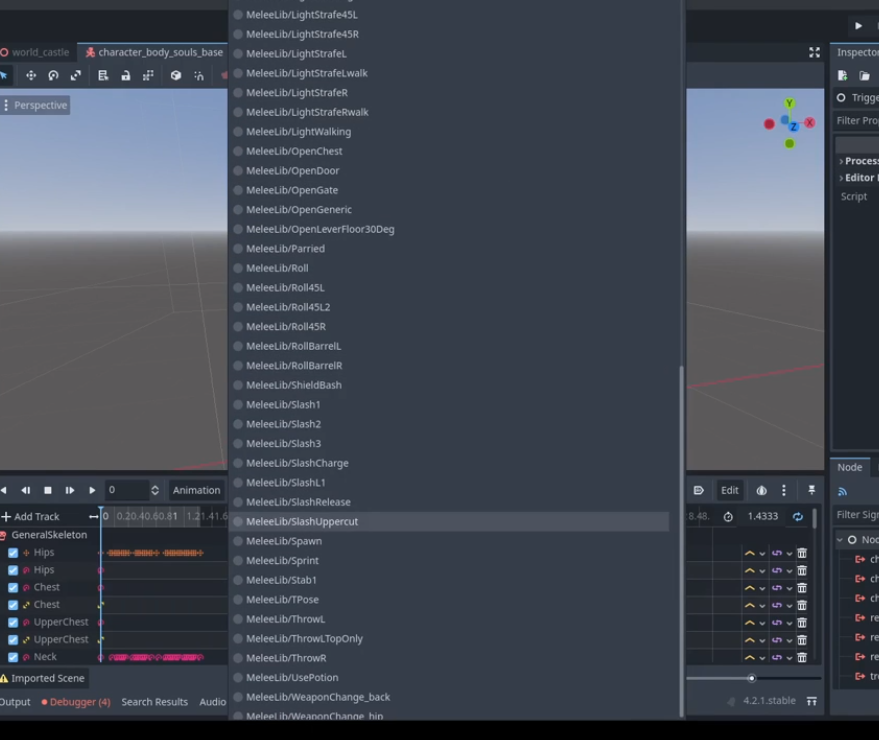Click the timeline zoom slider handle
The image size is (879, 740).
tap(752, 679)
